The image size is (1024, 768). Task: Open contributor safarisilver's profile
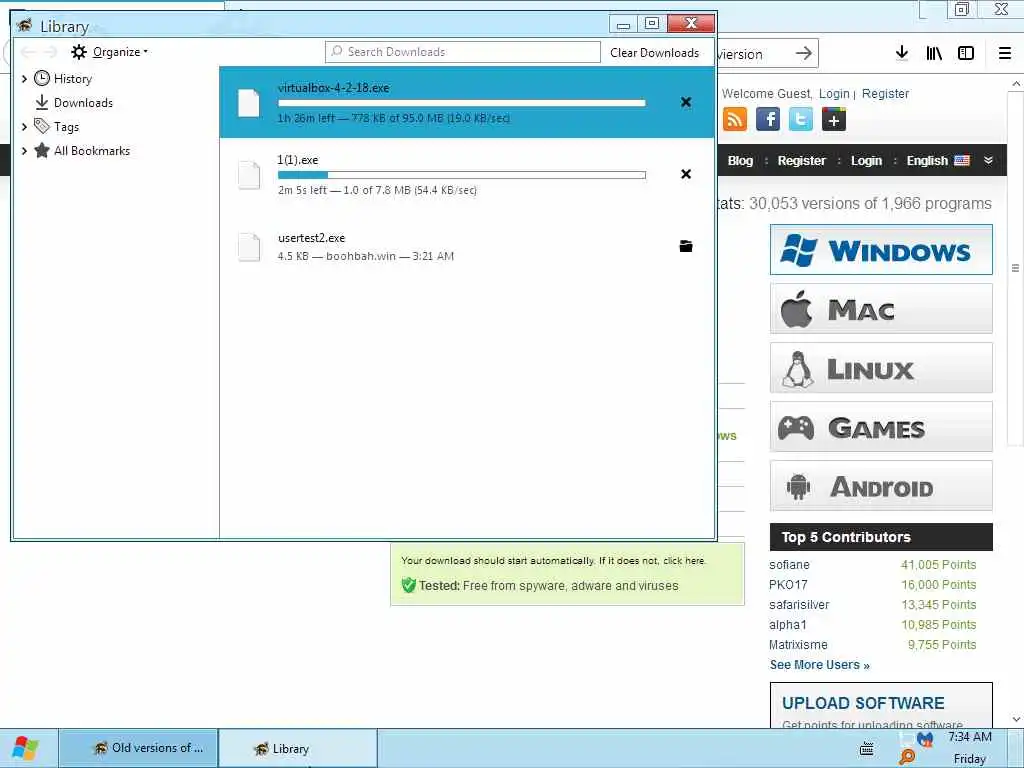[x=799, y=605]
